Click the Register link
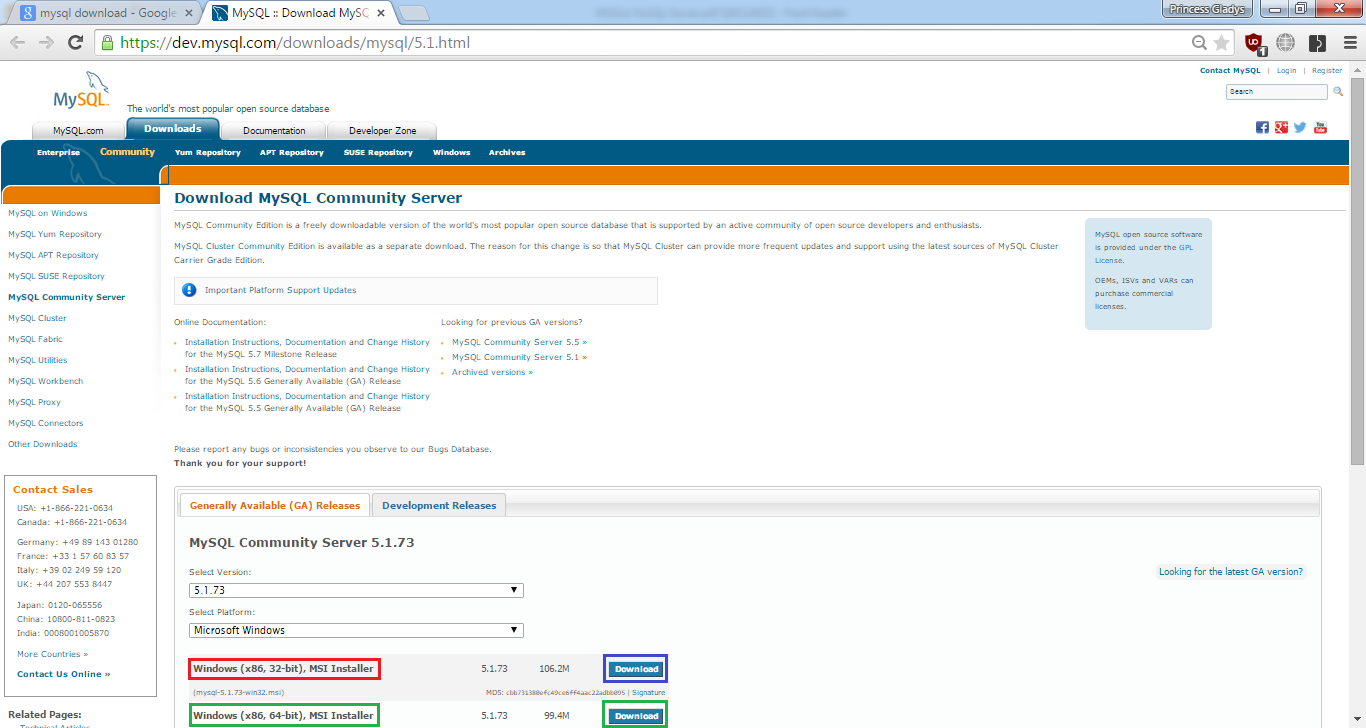The height and width of the screenshot is (728, 1366). [1327, 71]
